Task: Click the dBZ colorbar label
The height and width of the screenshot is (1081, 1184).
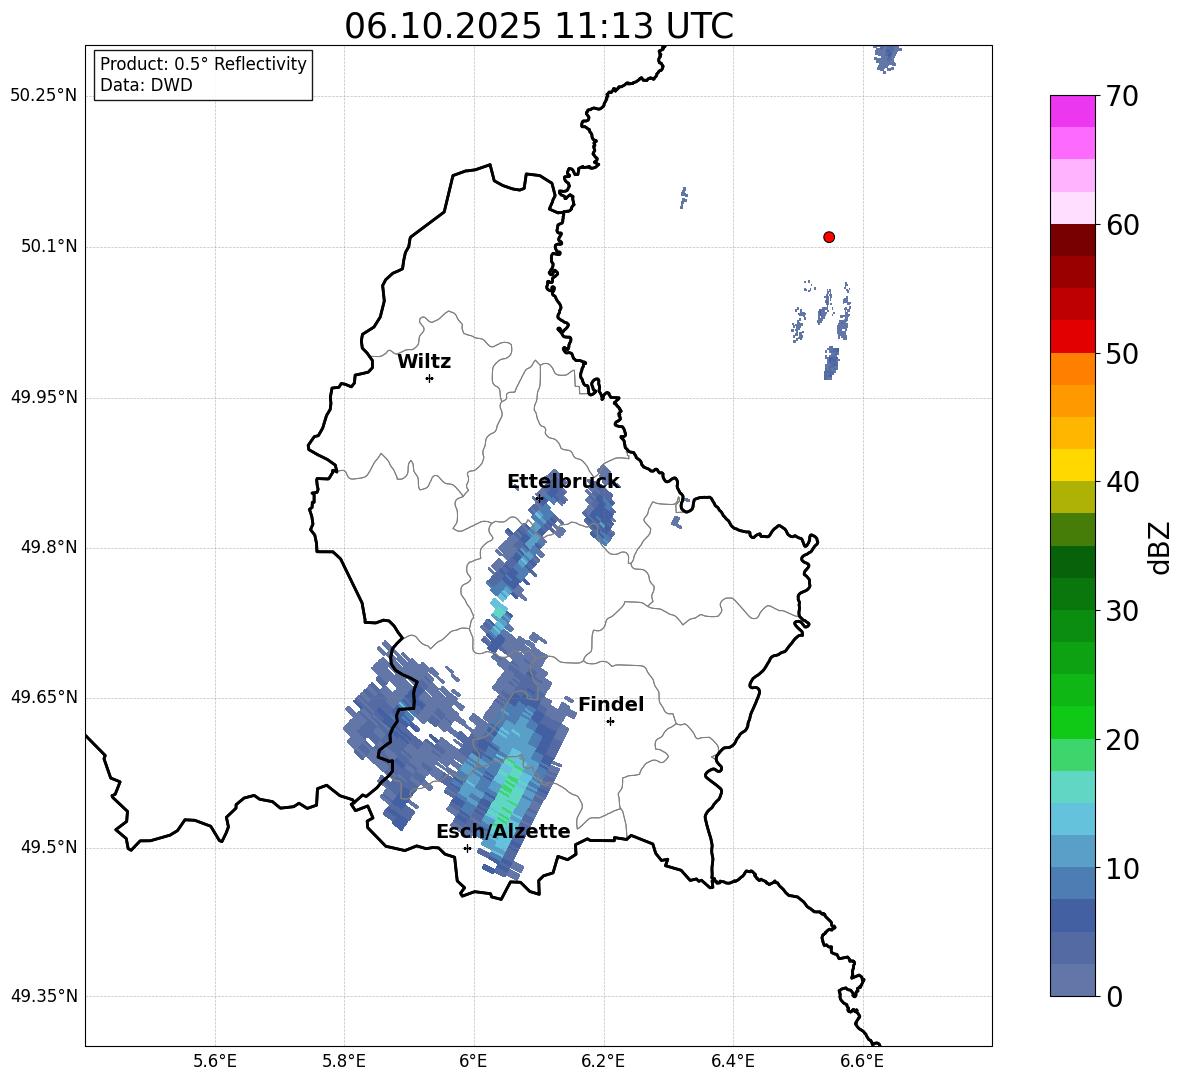Action: pyautogui.click(x=1161, y=547)
